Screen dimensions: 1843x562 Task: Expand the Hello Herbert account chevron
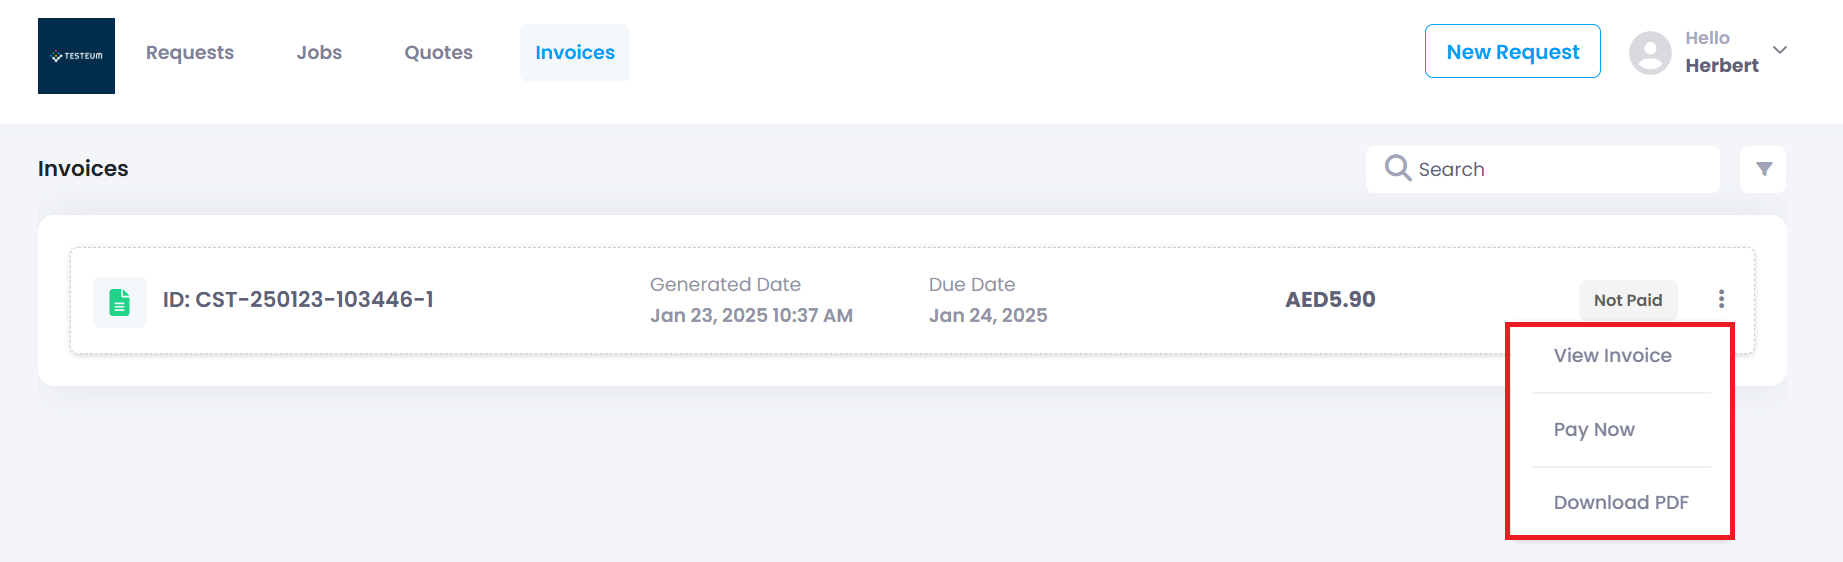click(1780, 50)
